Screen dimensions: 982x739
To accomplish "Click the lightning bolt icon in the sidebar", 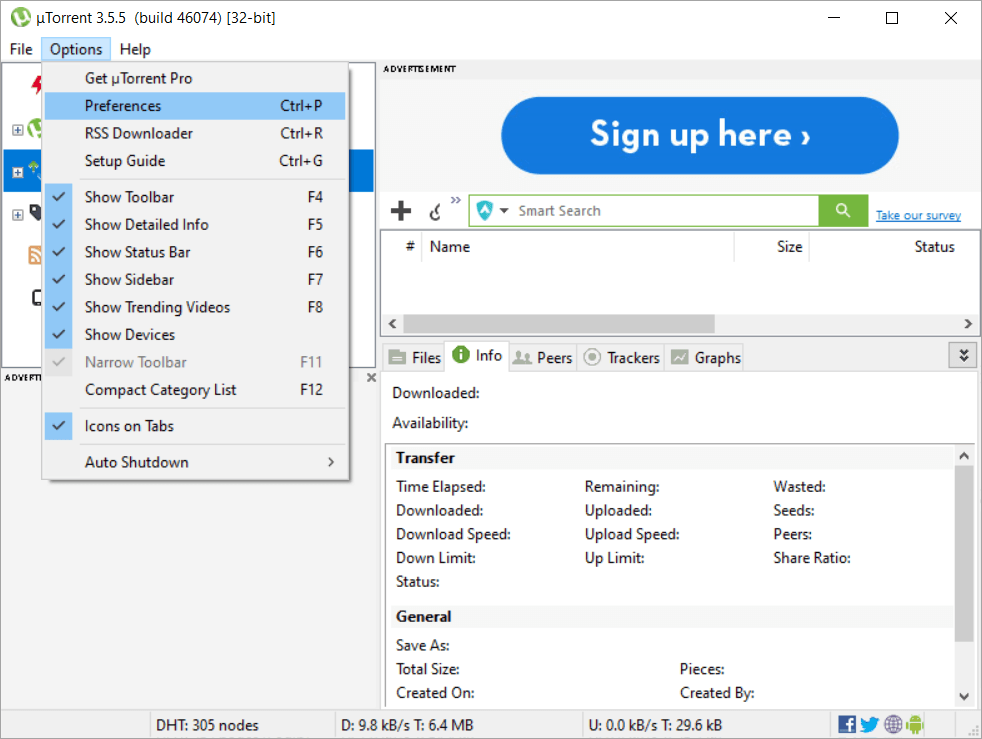I will coord(36,85).
